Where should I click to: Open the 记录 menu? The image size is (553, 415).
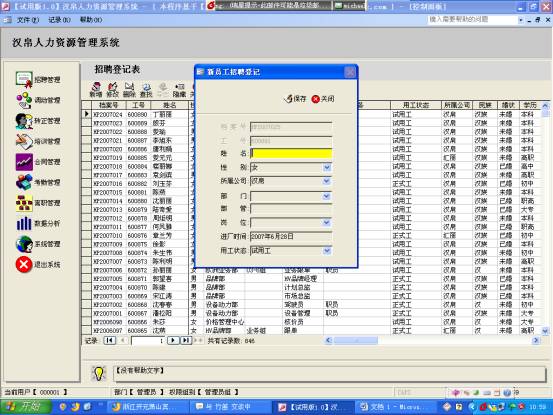pyautogui.click(x=59, y=20)
